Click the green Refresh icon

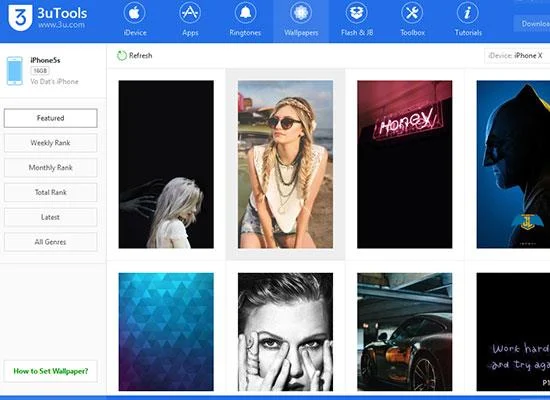(122, 55)
